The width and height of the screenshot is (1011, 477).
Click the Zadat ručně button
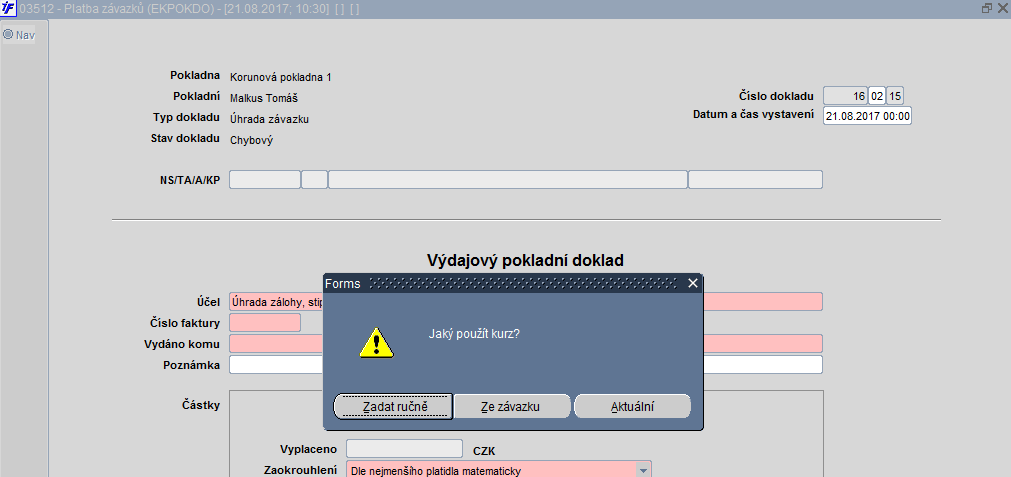click(x=393, y=407)
